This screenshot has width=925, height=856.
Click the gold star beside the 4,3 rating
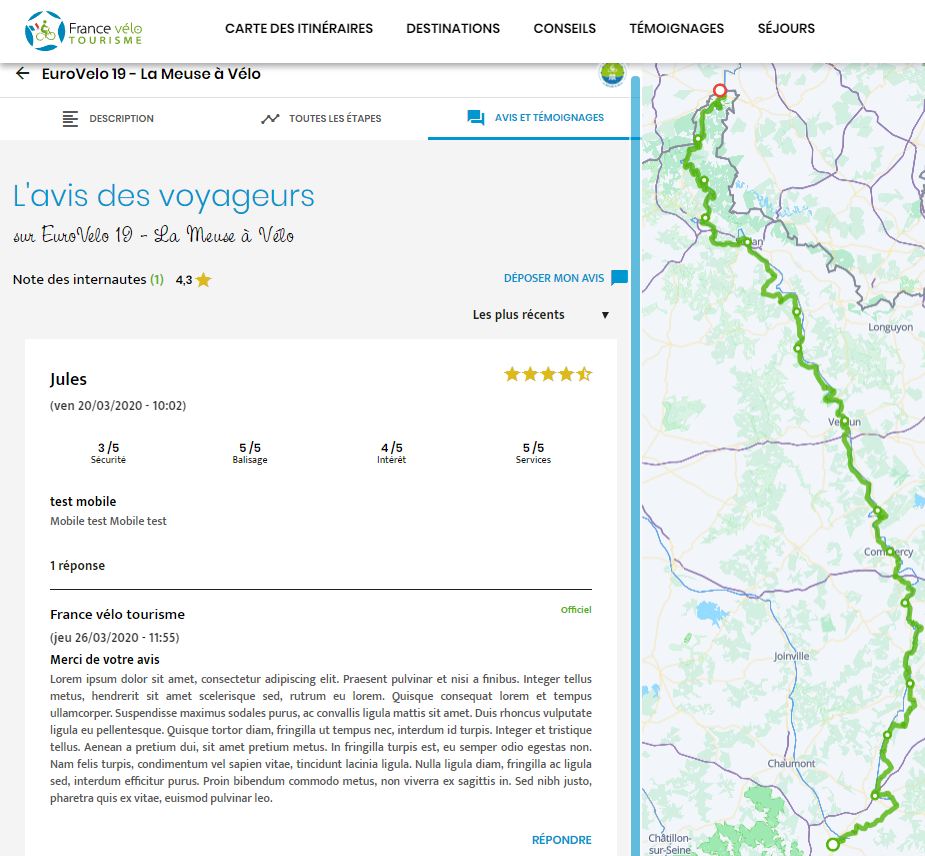[x=204, y=280]
